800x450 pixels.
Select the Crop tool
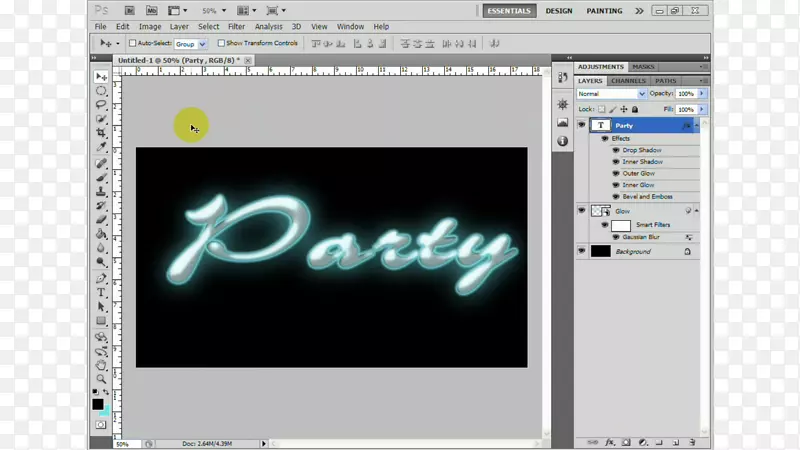[x=101, y=132]
